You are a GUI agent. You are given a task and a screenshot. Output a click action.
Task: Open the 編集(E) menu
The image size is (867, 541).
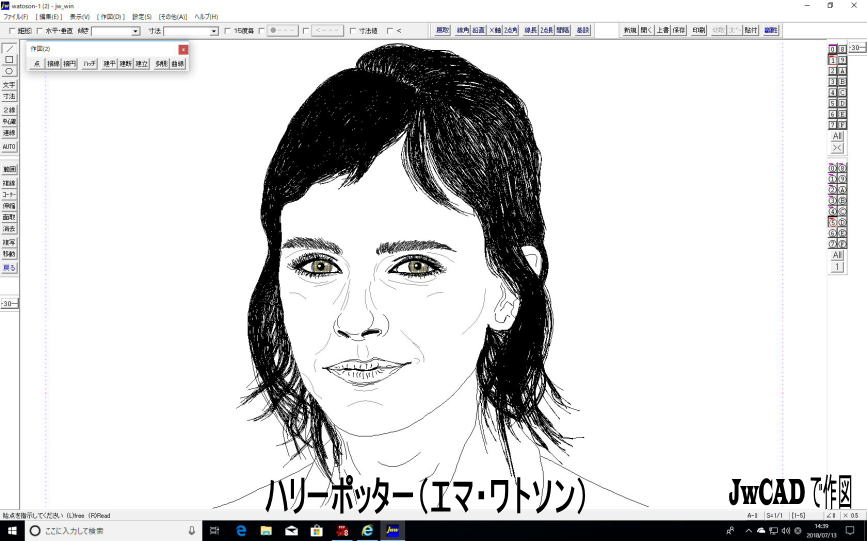(x=49, y=17)
